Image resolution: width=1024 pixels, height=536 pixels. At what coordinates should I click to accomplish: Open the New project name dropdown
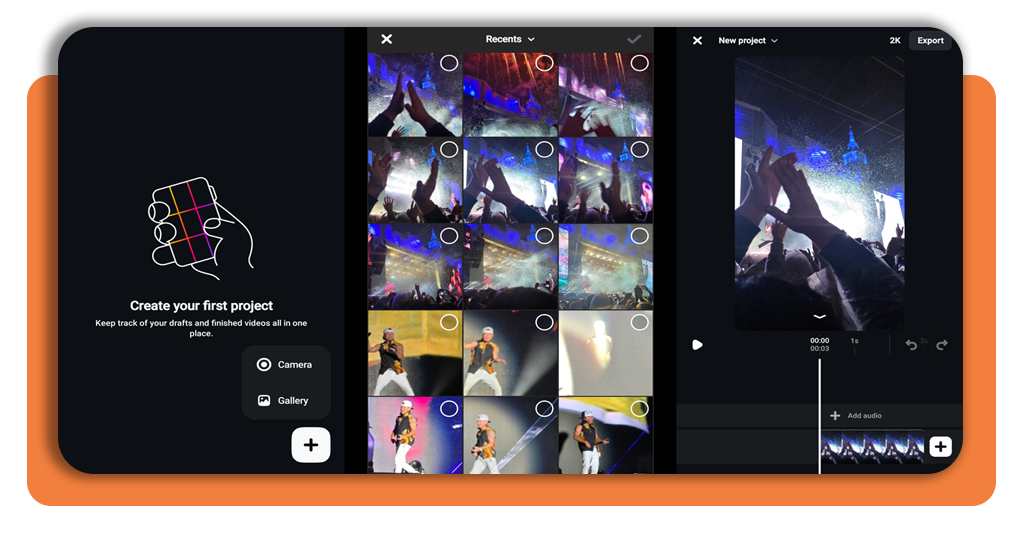[x=747, y=41]
